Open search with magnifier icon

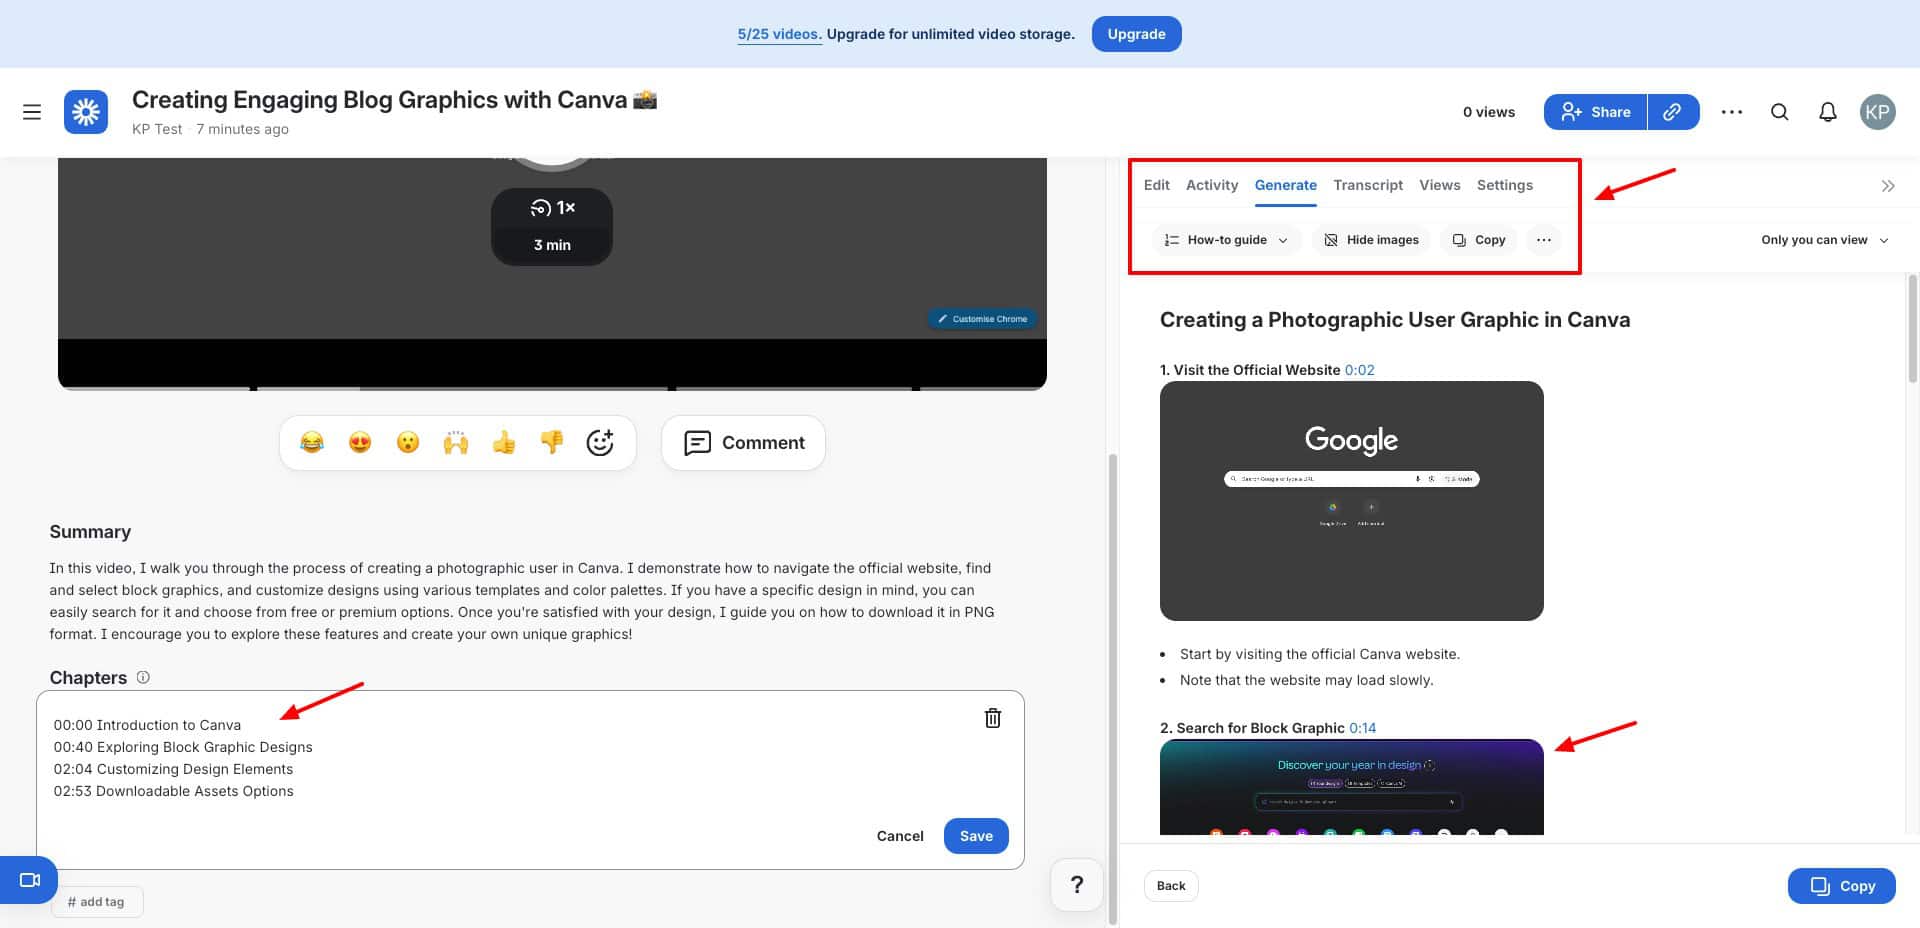pos(1779,112)
